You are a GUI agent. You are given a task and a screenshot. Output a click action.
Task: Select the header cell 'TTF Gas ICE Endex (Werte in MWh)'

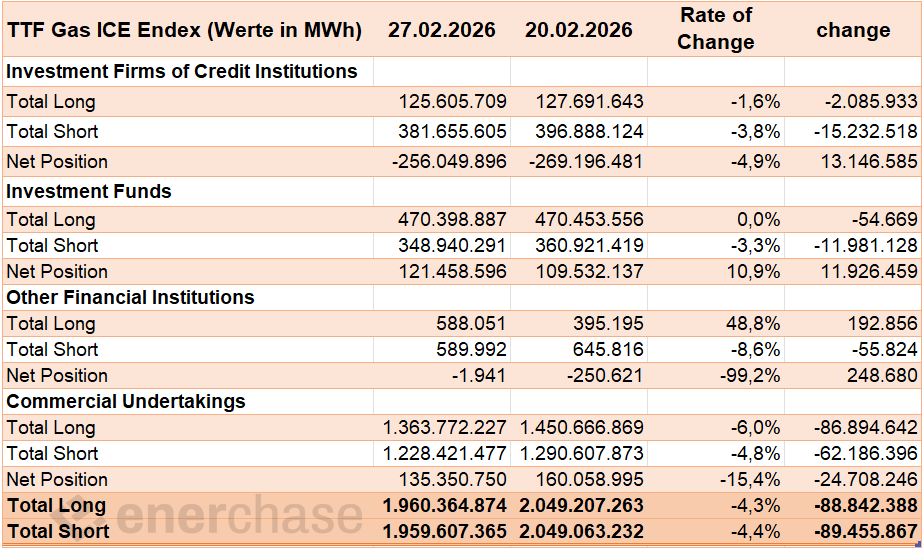pos(184,30)
